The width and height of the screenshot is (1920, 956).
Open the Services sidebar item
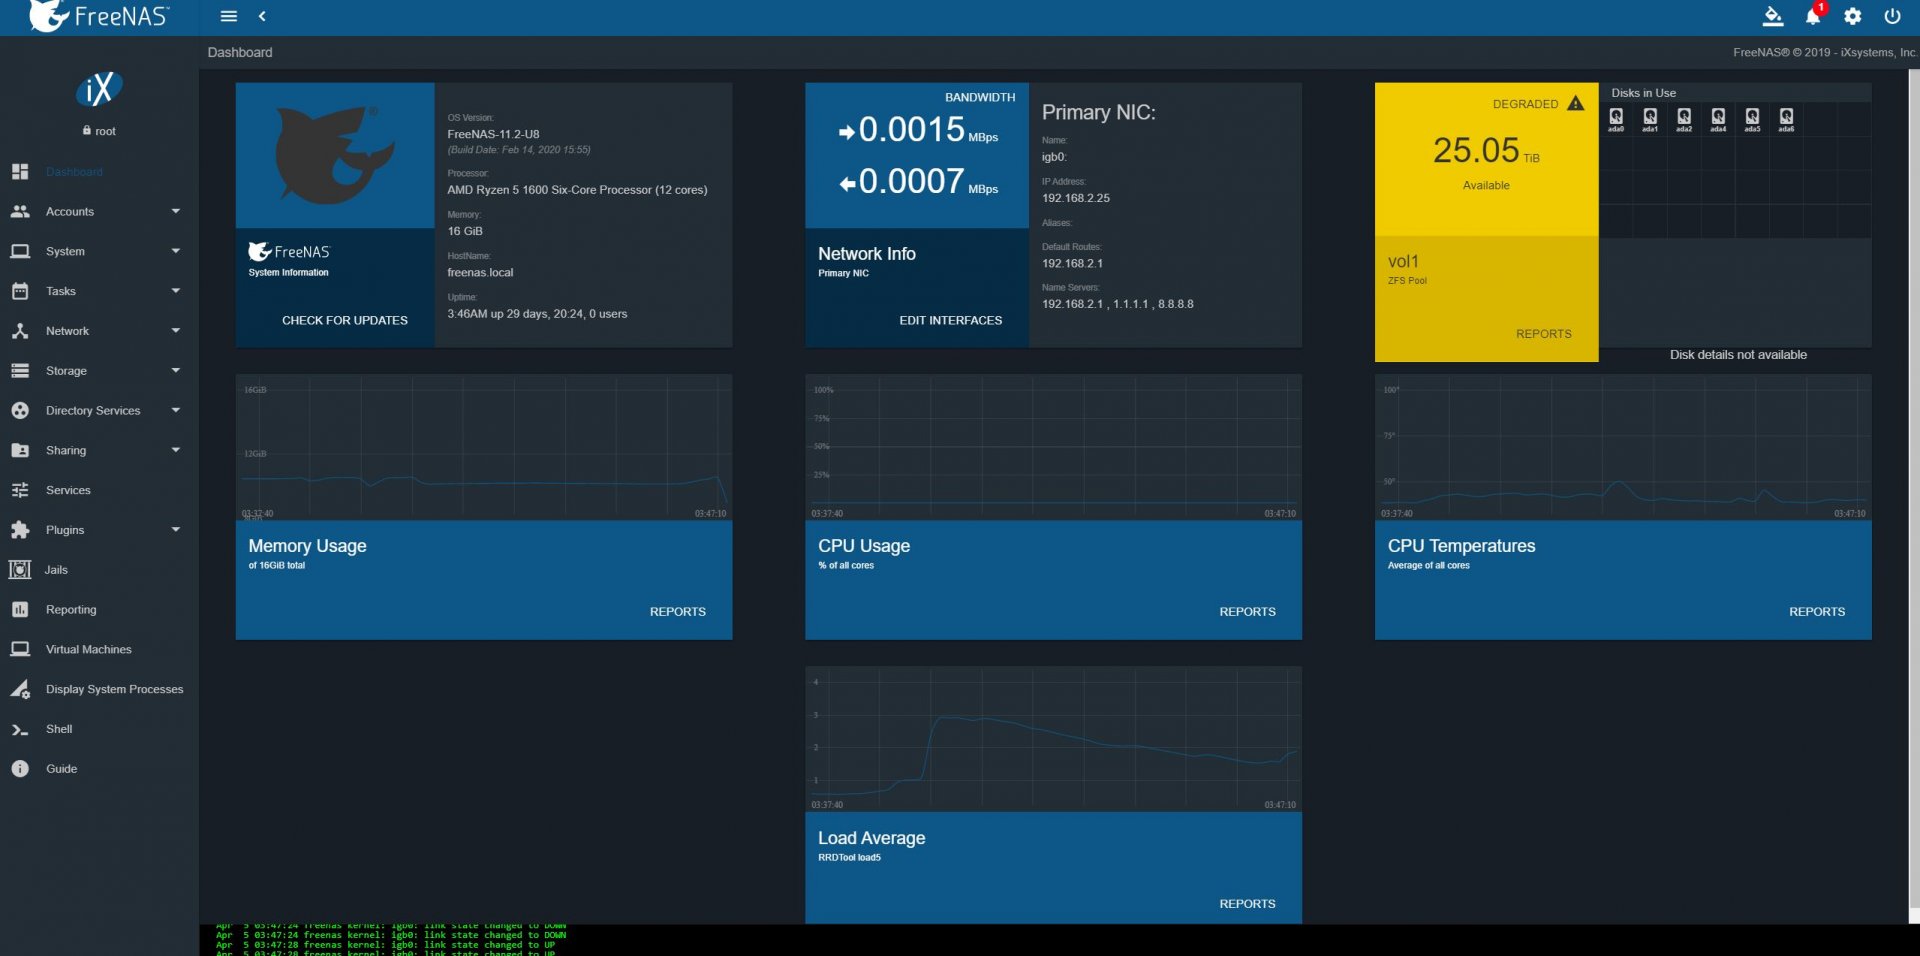click(99, 490)
